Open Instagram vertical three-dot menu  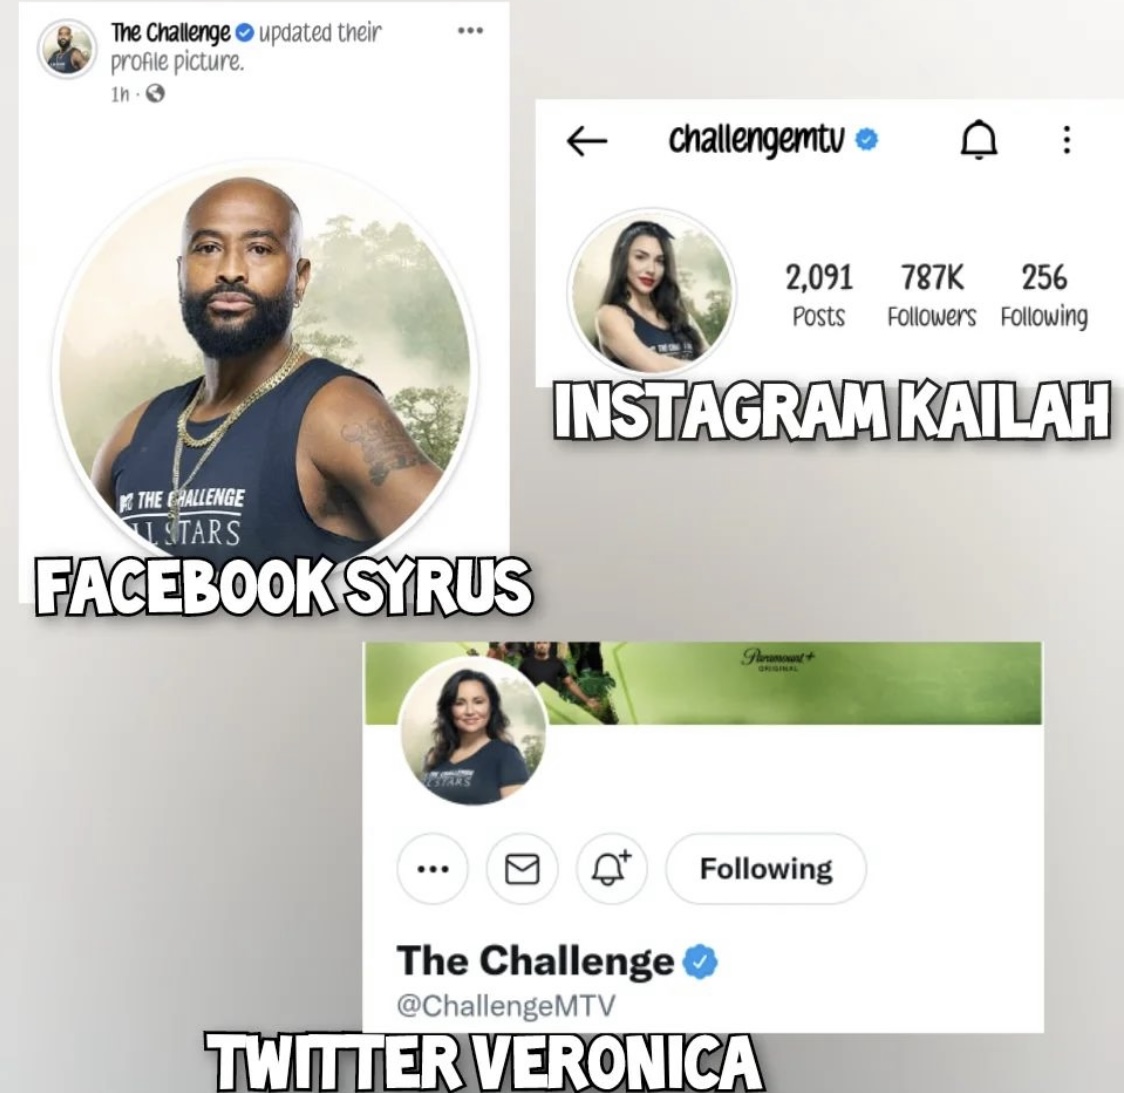coord(1067,140)
